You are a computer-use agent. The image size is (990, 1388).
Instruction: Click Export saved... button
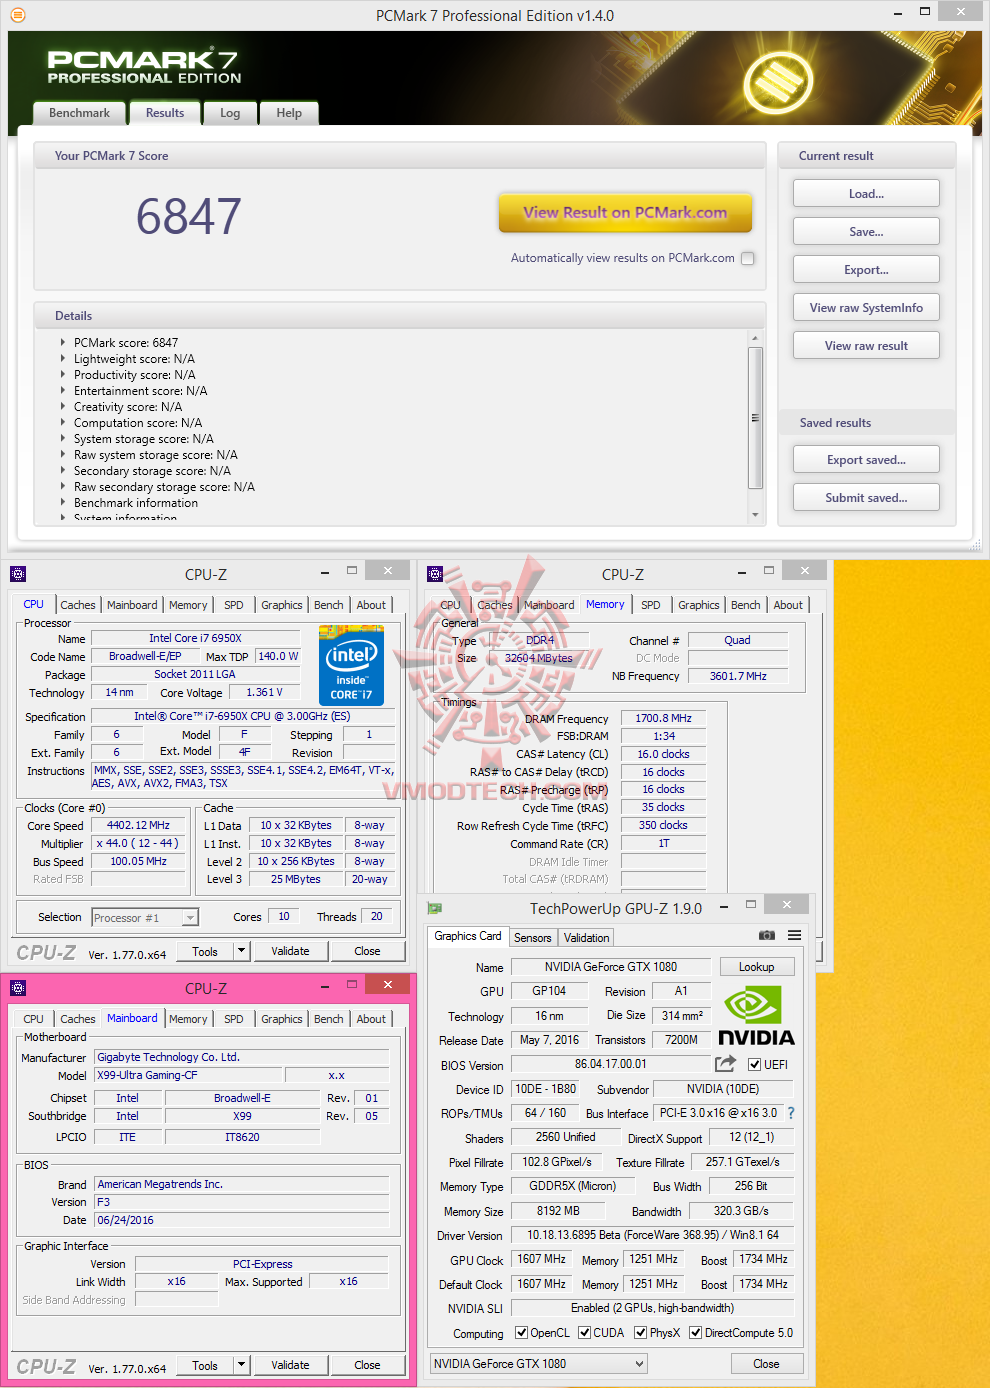pyautogui.click(x=866, y=460)
